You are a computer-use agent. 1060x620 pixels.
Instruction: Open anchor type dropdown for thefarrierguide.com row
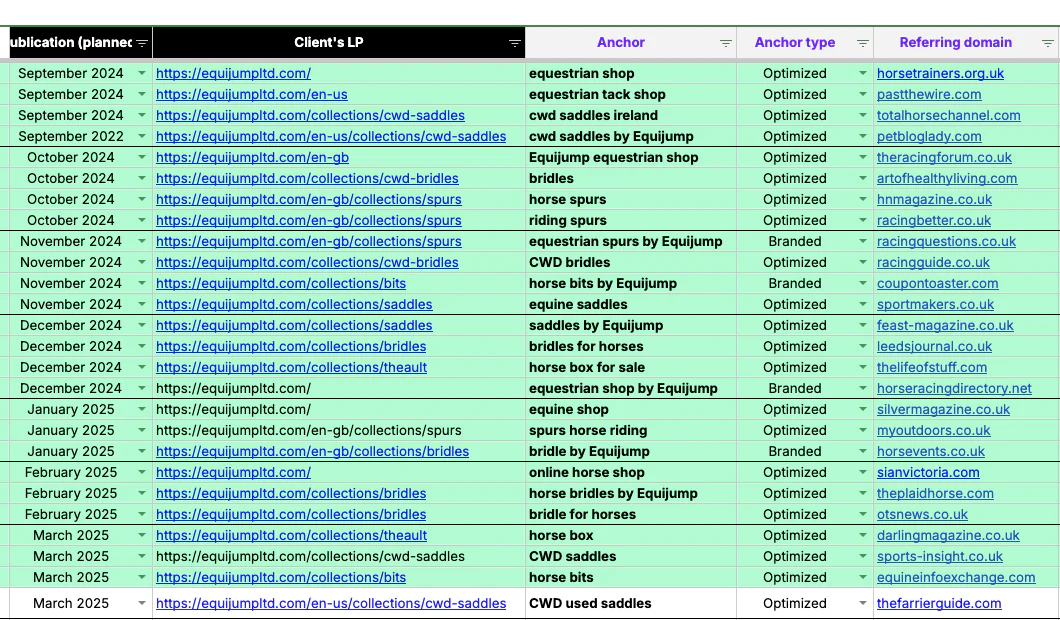(862, 603)
